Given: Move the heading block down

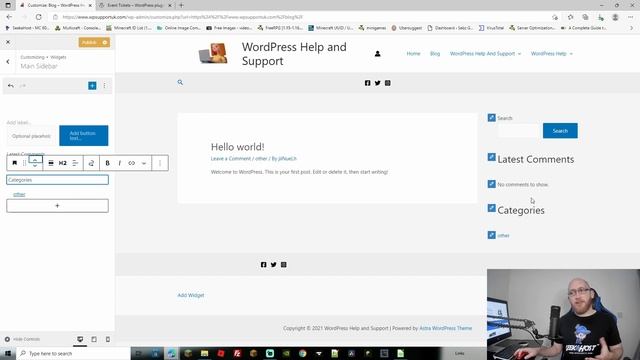Looking at the screenshot, I should point(35,166).
